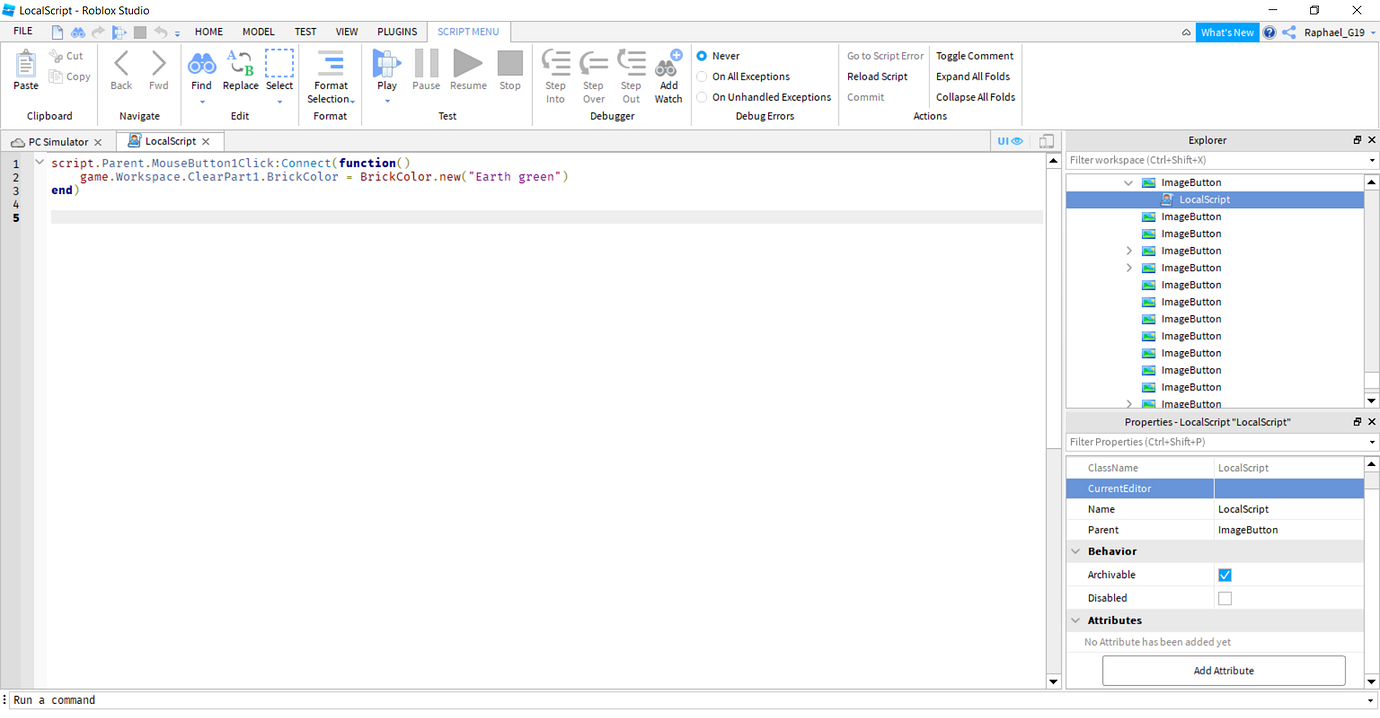Switch to the VIEW ribbon tab

(x=347, y=32)
